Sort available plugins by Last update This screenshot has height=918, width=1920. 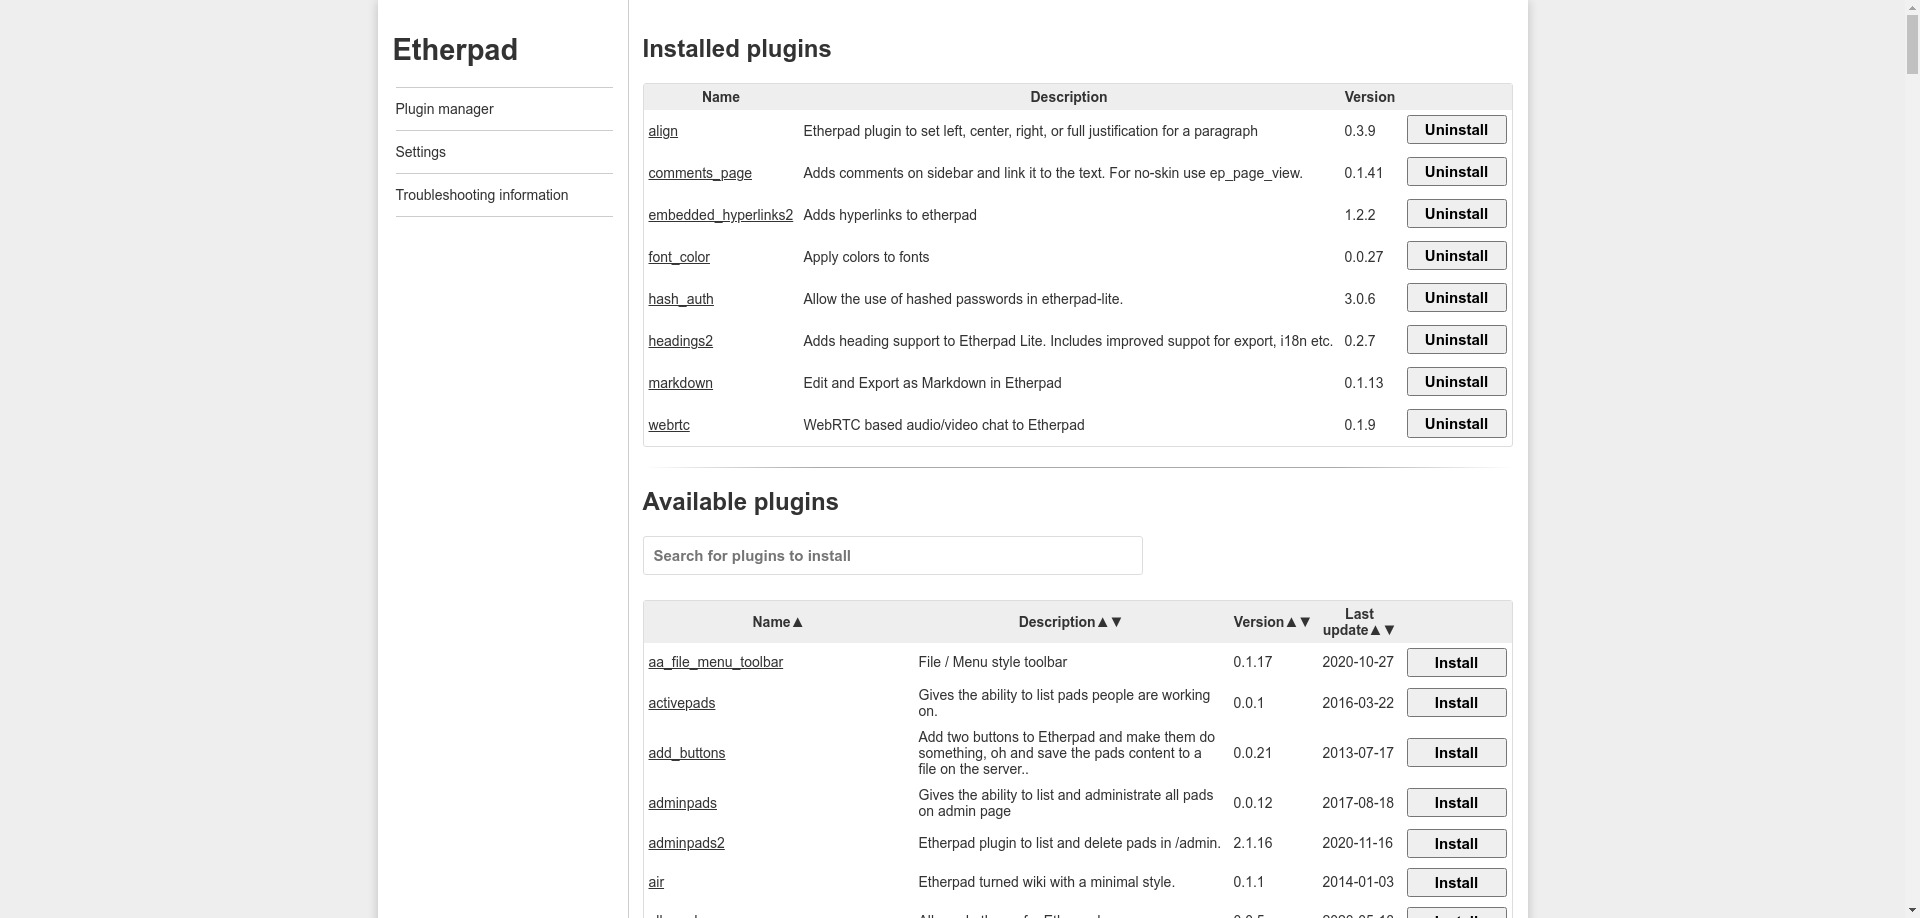1358,622
